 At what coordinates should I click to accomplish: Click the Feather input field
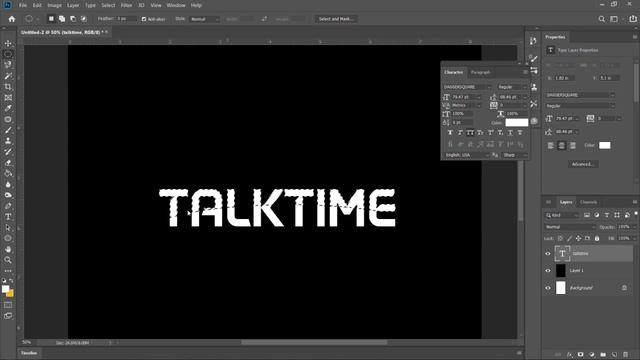[x=126, y=19]
